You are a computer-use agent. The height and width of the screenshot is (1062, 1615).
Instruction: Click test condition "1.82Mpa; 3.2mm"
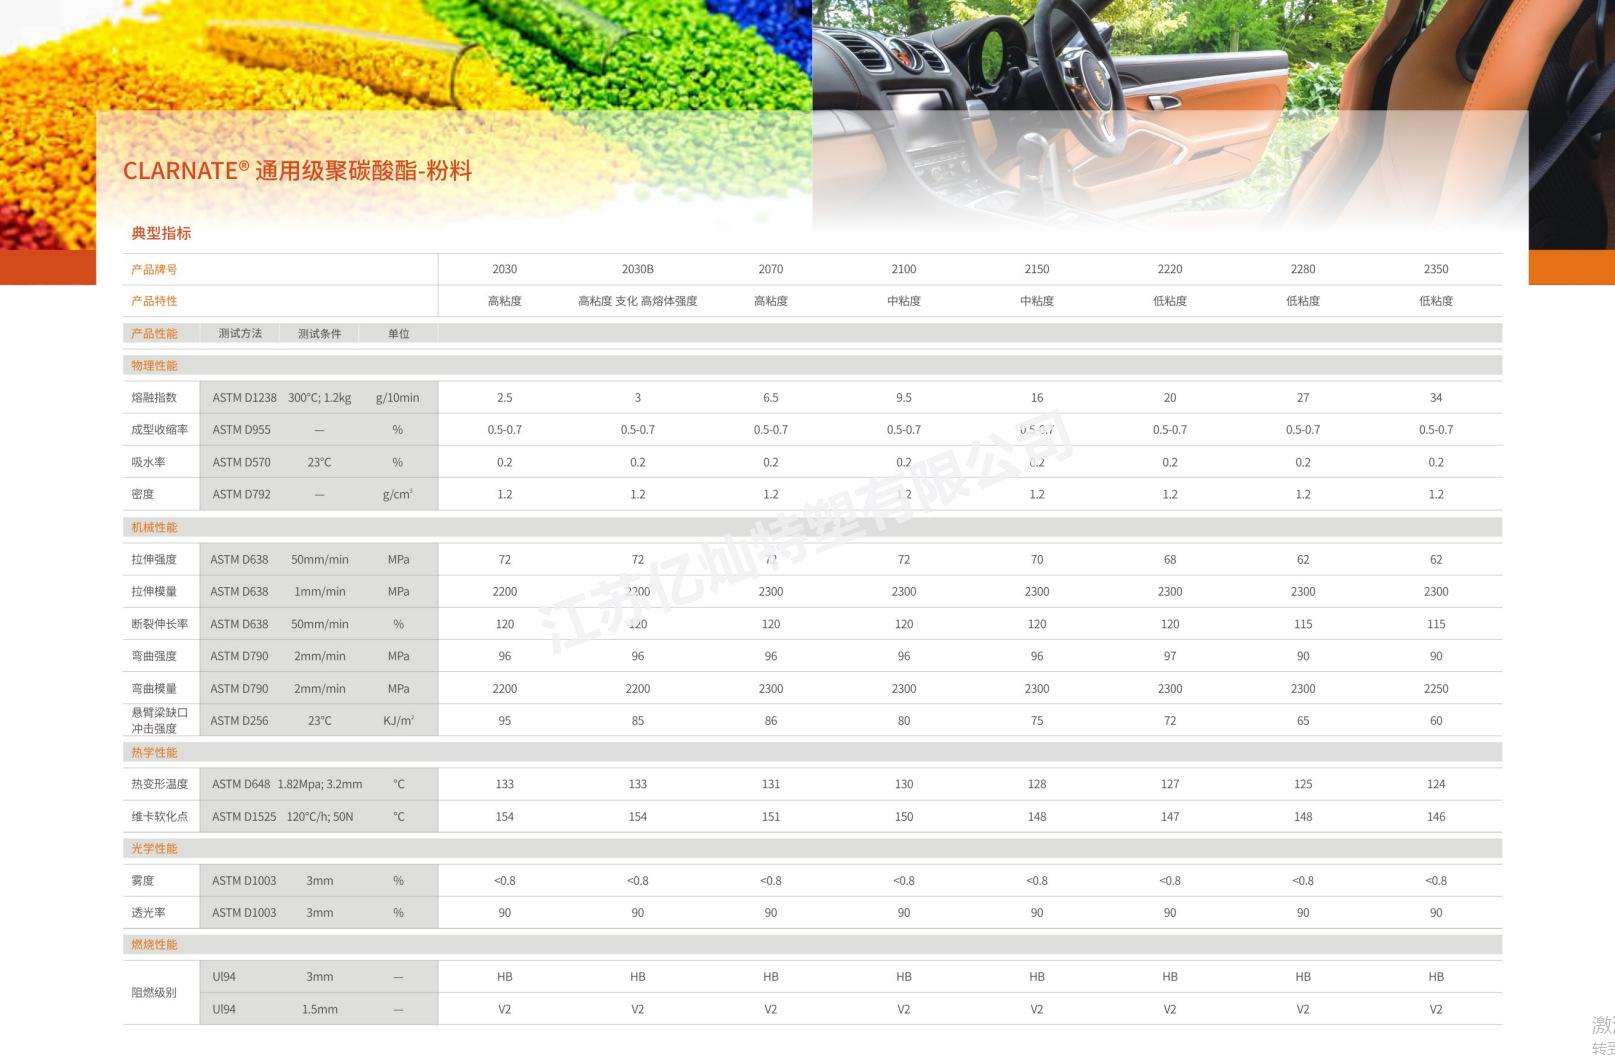(320, 784)
